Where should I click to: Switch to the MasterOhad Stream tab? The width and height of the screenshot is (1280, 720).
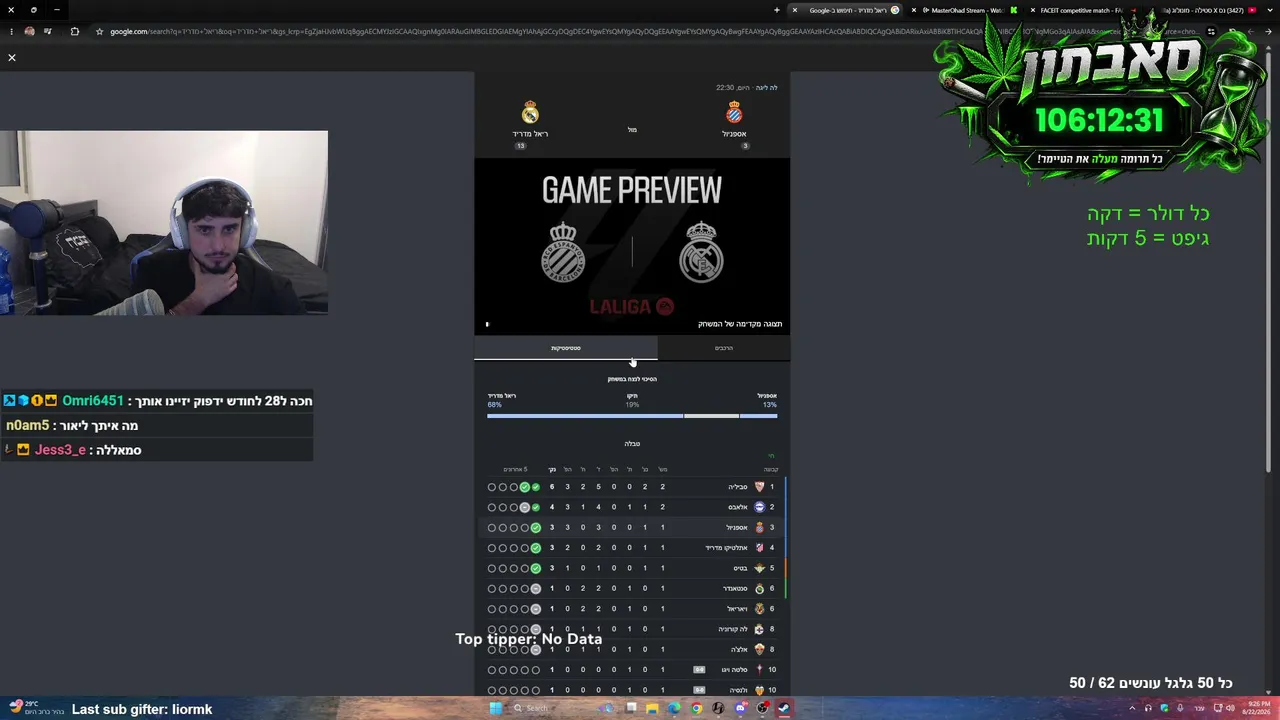coord(968,10)
